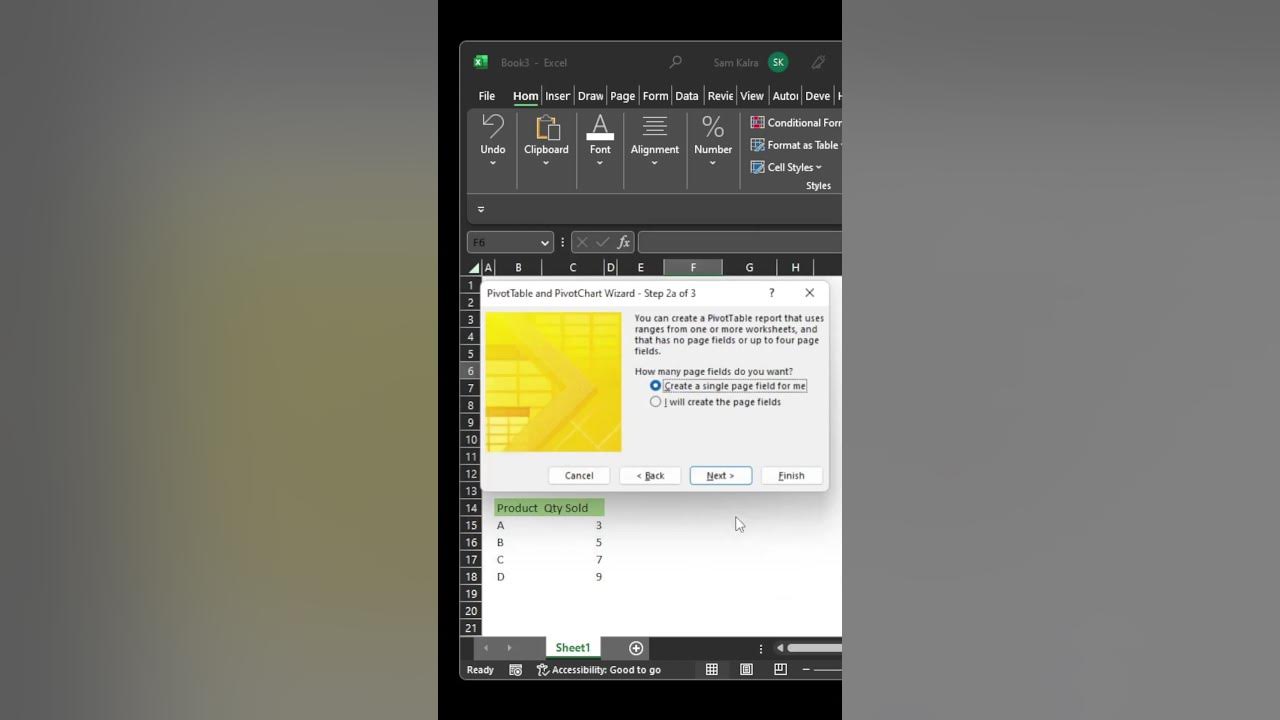Click next sheet navigation arrow
The image size is (1280, 720).
(509, 648)
